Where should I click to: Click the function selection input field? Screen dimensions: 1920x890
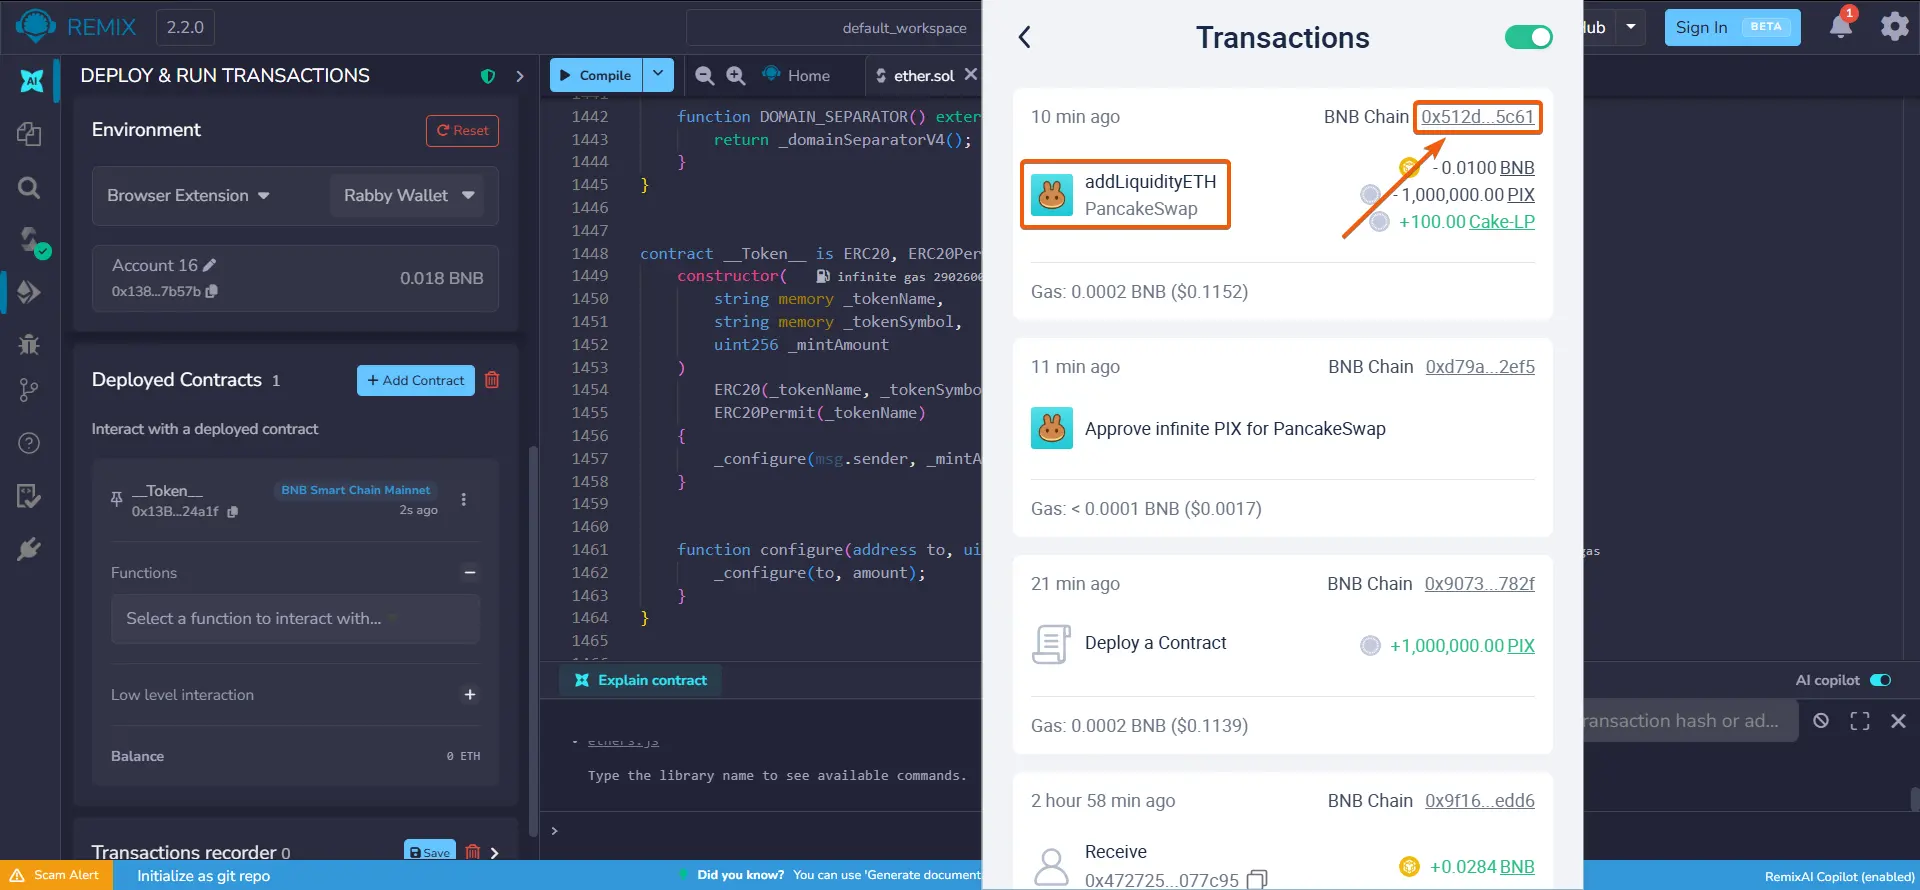pos(295,619)
